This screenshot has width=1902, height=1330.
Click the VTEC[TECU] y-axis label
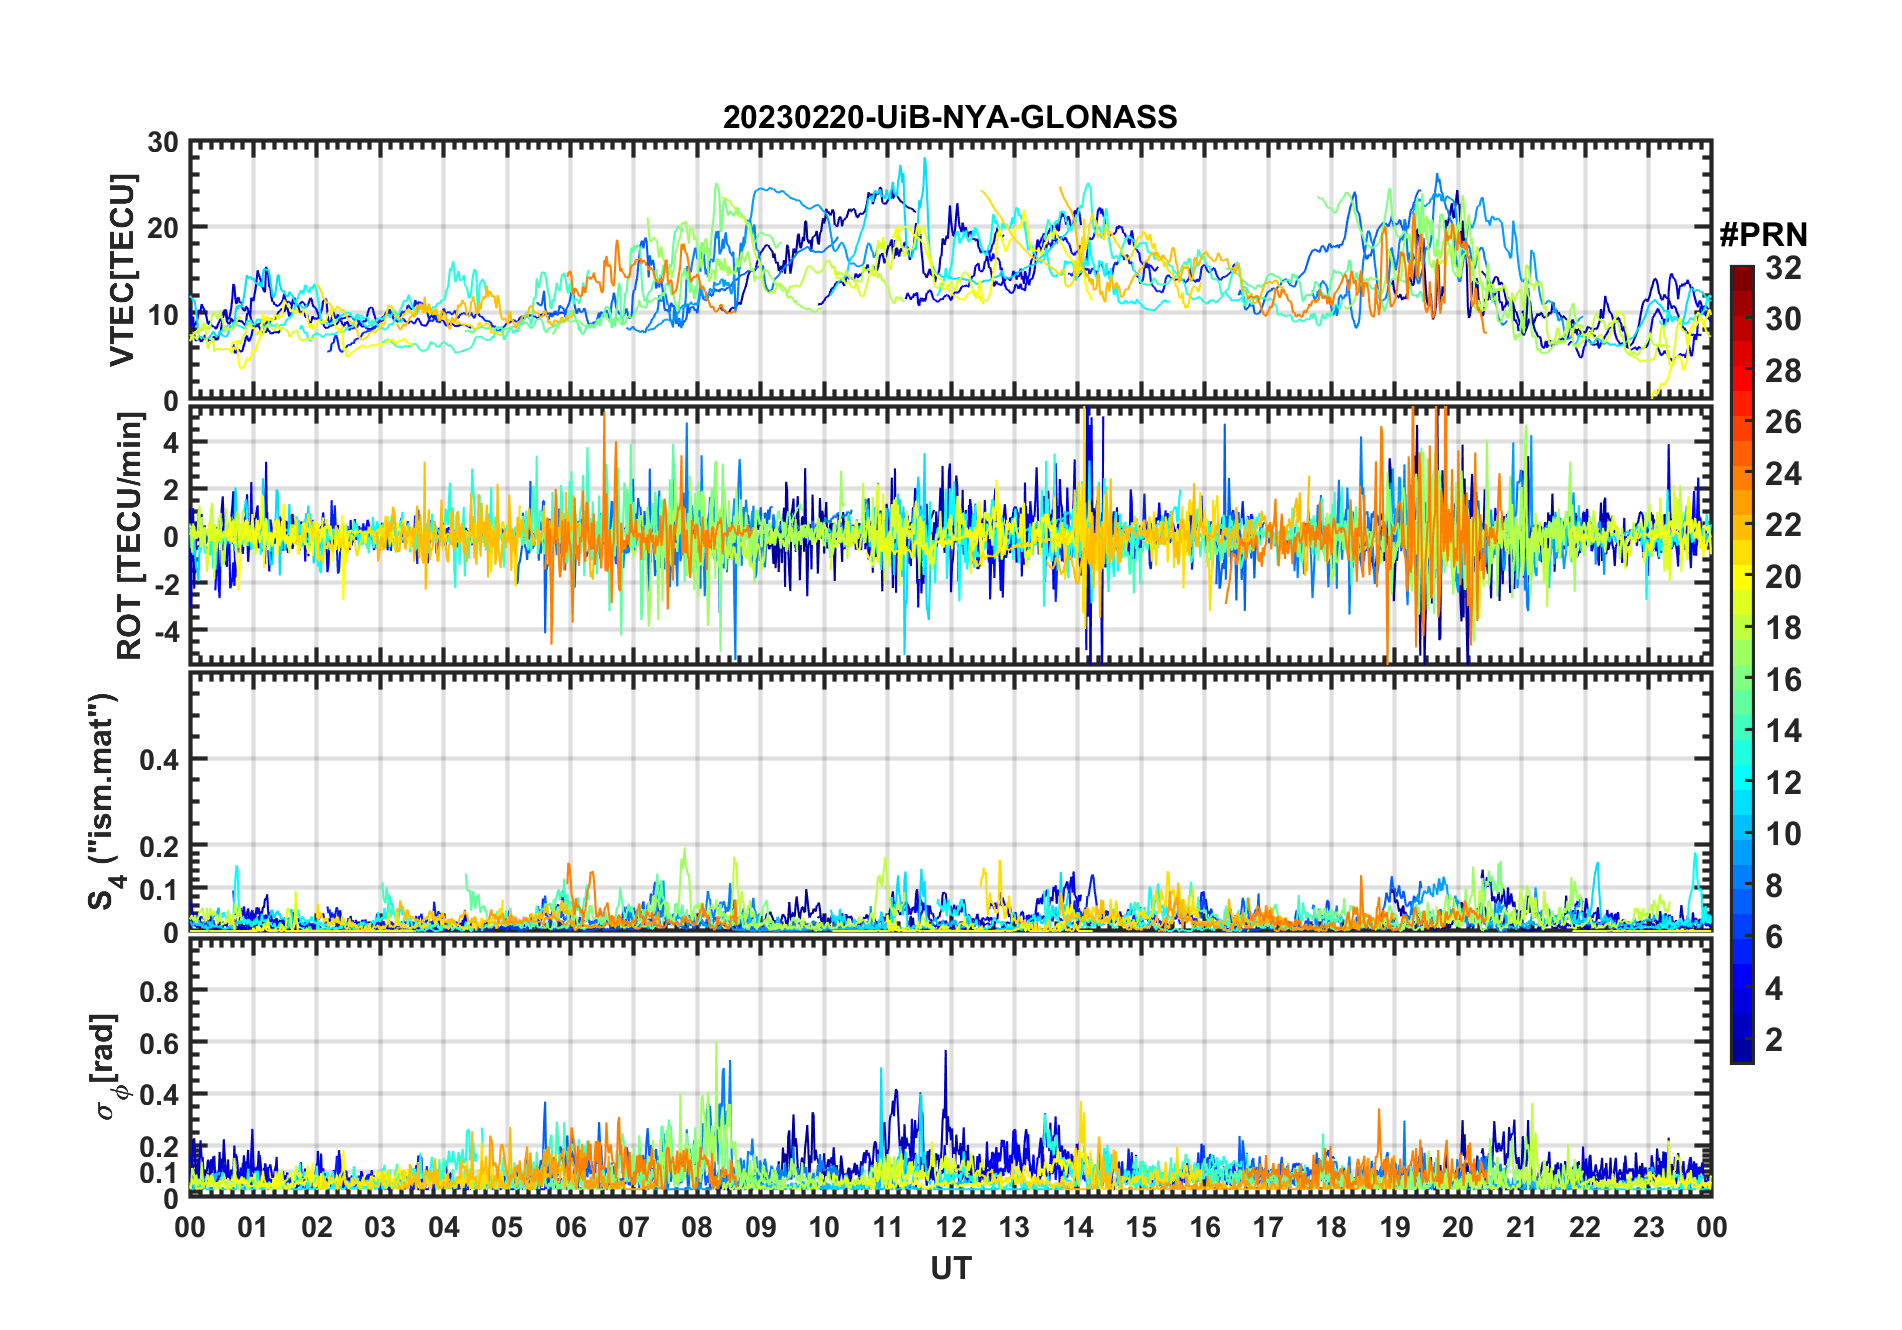pos(122,270)
